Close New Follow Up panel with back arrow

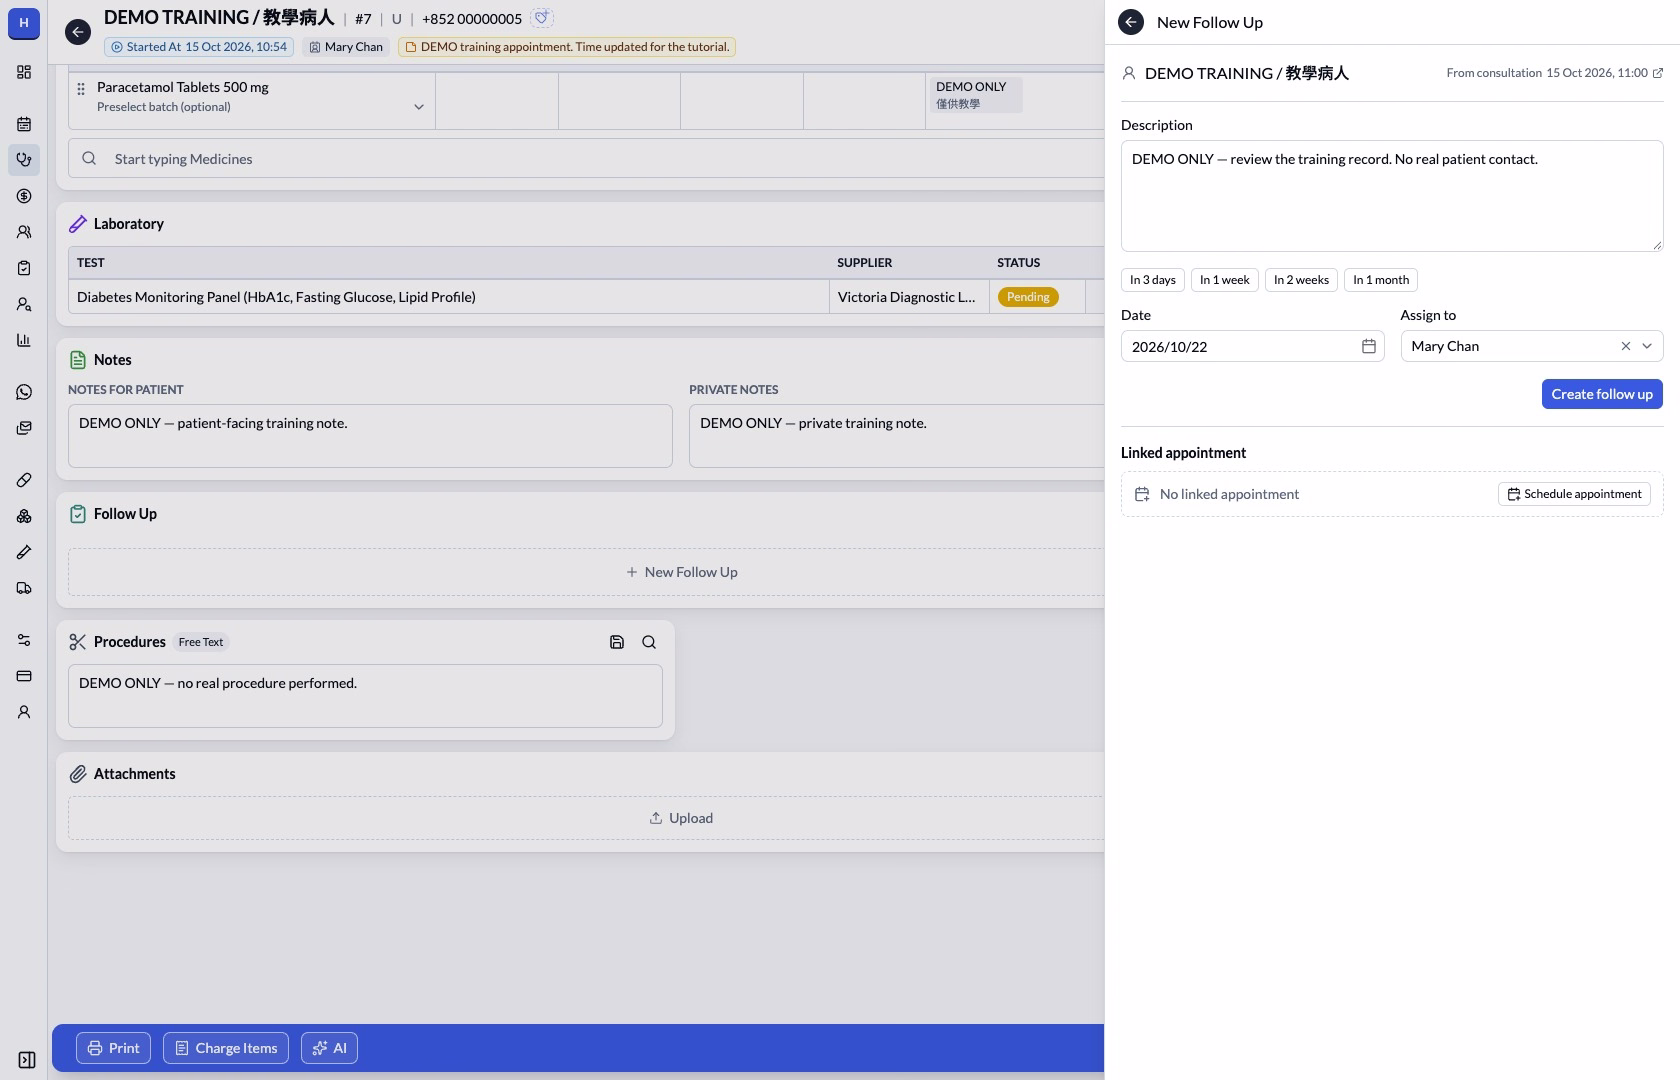[1131, 22]
